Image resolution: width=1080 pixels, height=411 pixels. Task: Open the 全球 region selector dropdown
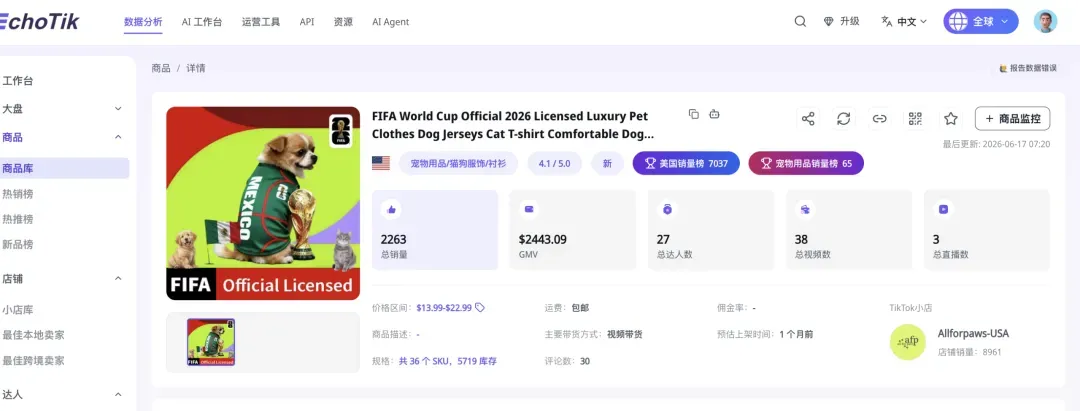[981, 21]
